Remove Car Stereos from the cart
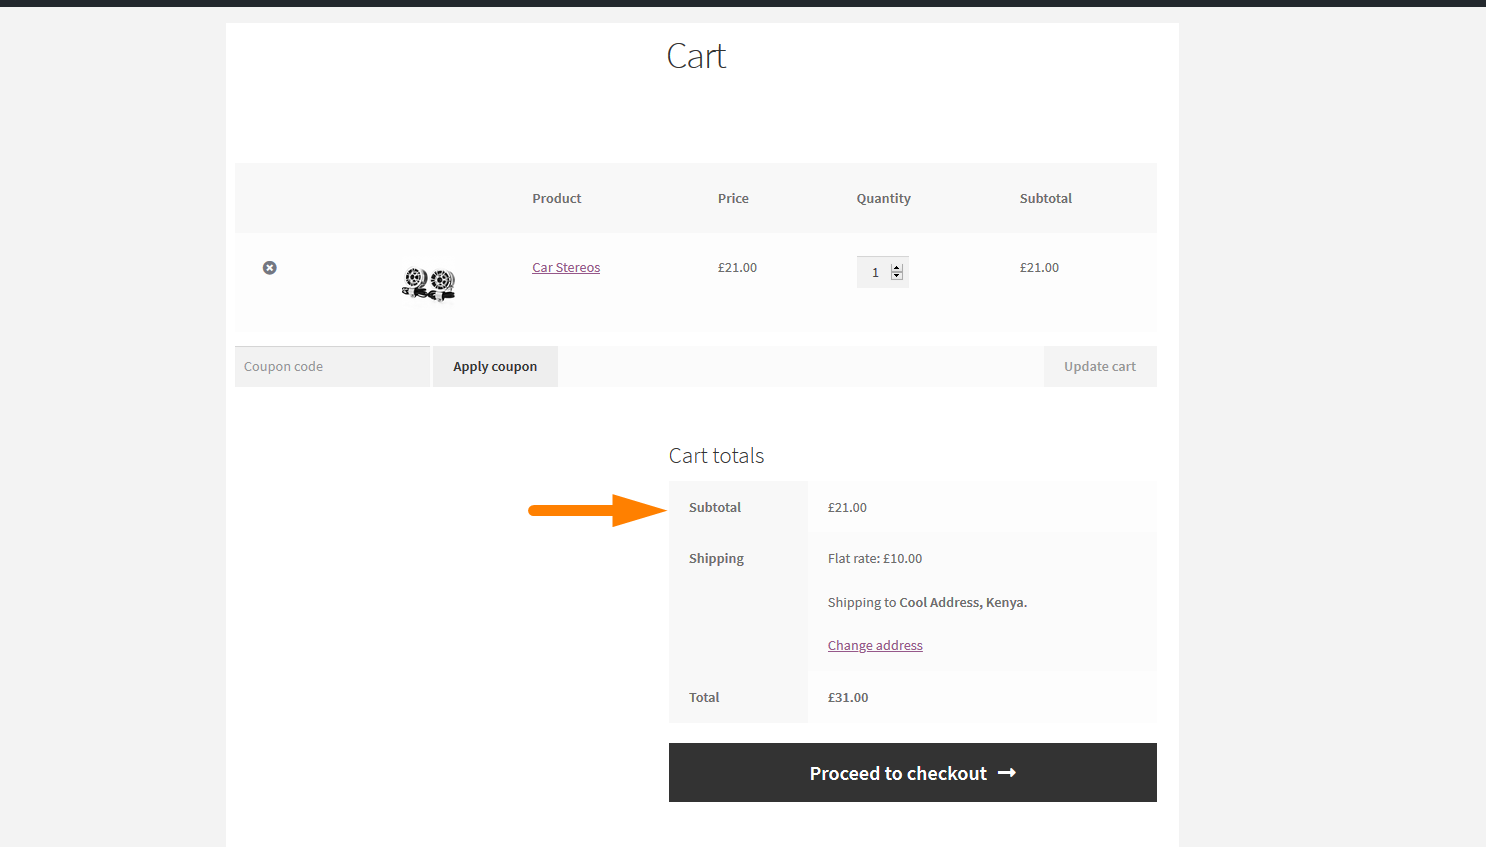Viewport: 1486px width, 847px height. tap(269, 268)
